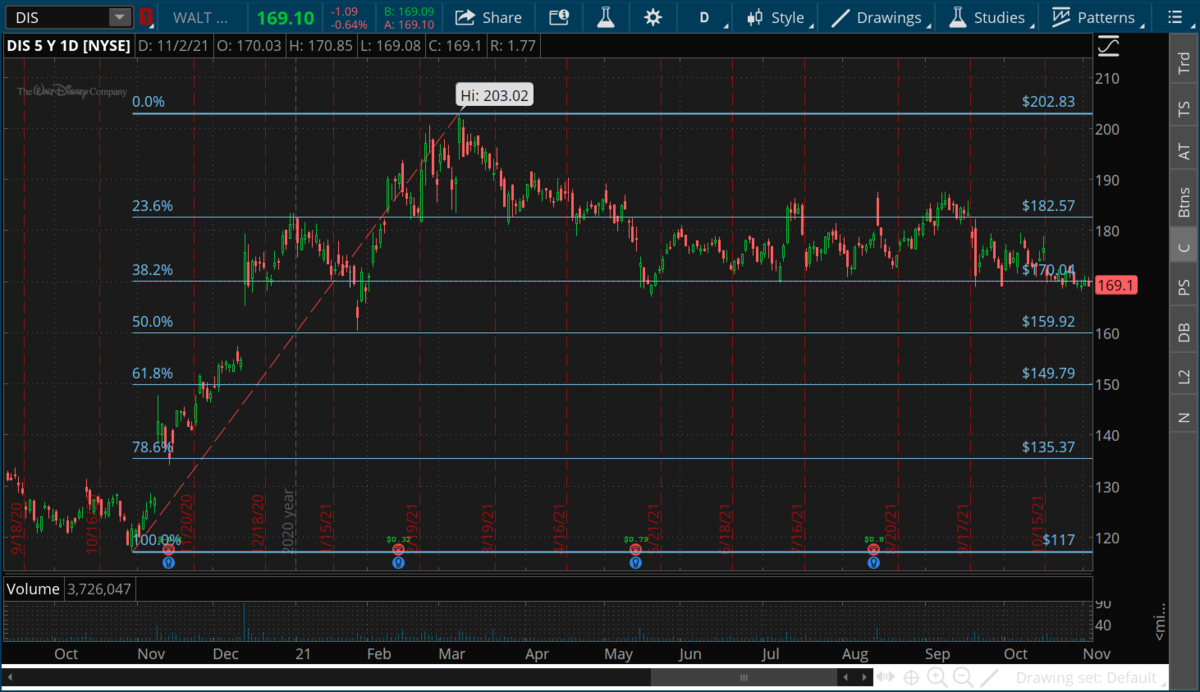Click into the DIS symbol input field
This screenshot has height=692, width=1200.
click(x=58, y=18)
